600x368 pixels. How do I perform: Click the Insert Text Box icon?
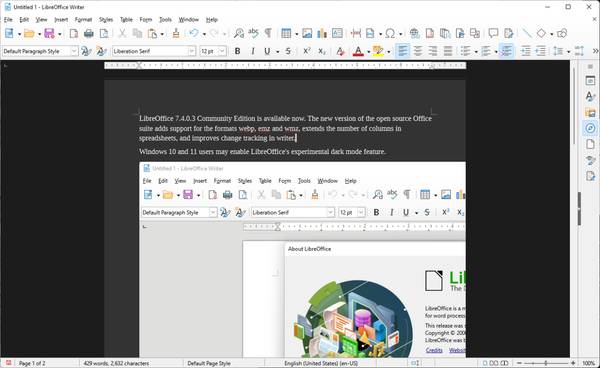coord(337,34)
